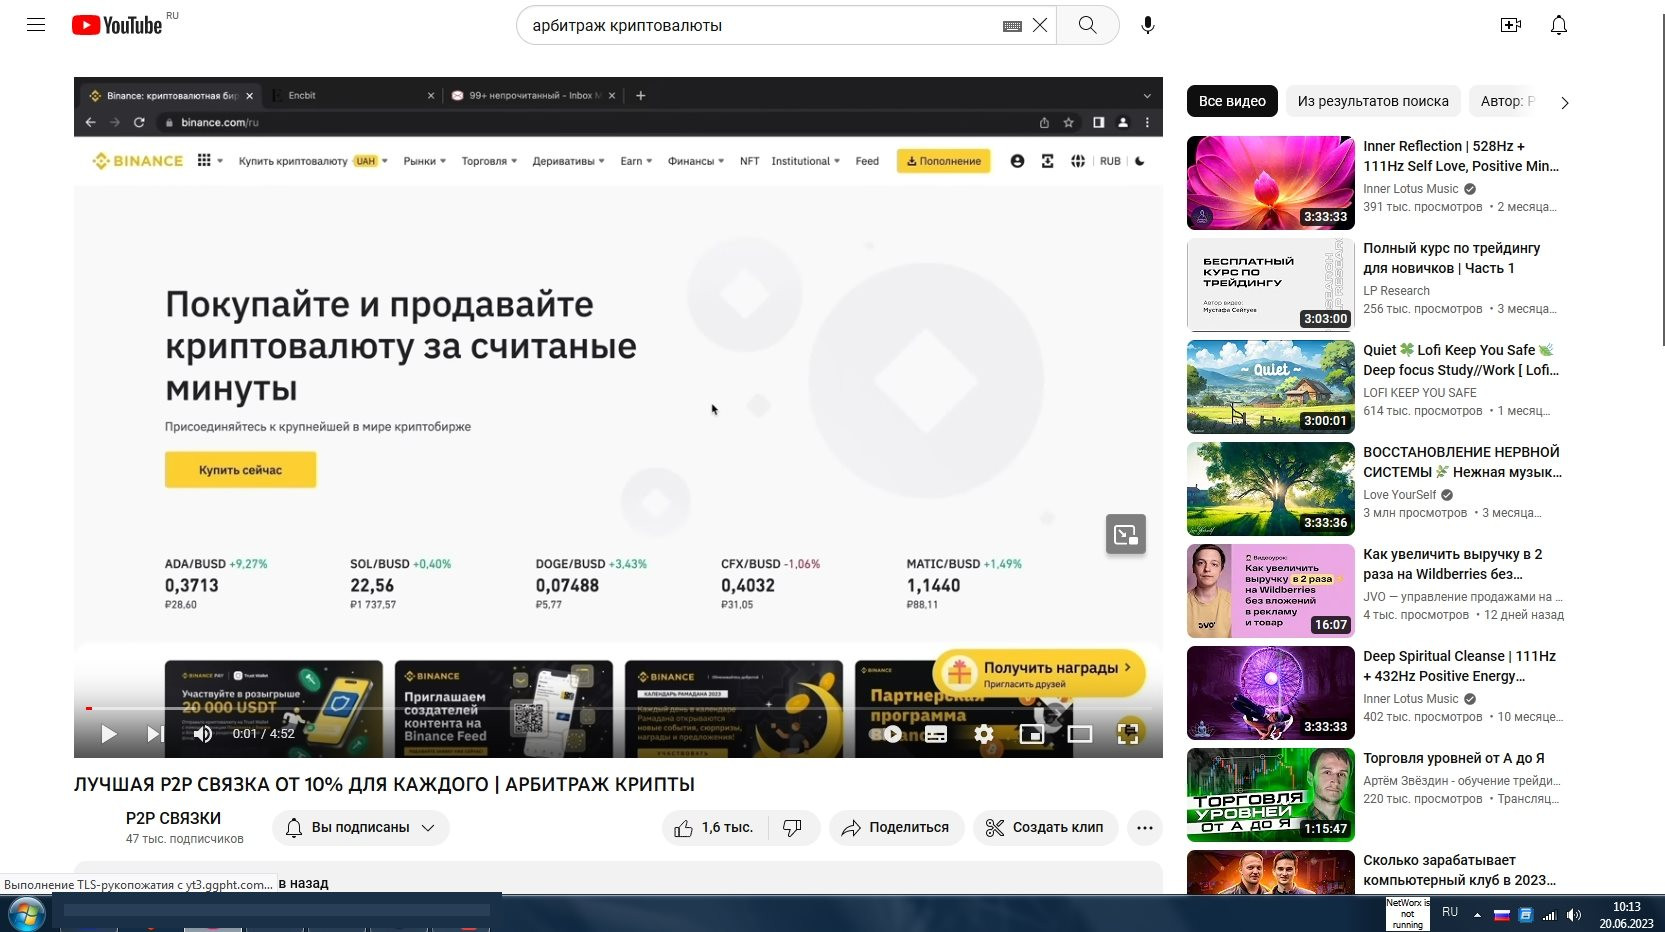
Task: Click the 'Создать клип' button
Action: (x=1045, y=828)
